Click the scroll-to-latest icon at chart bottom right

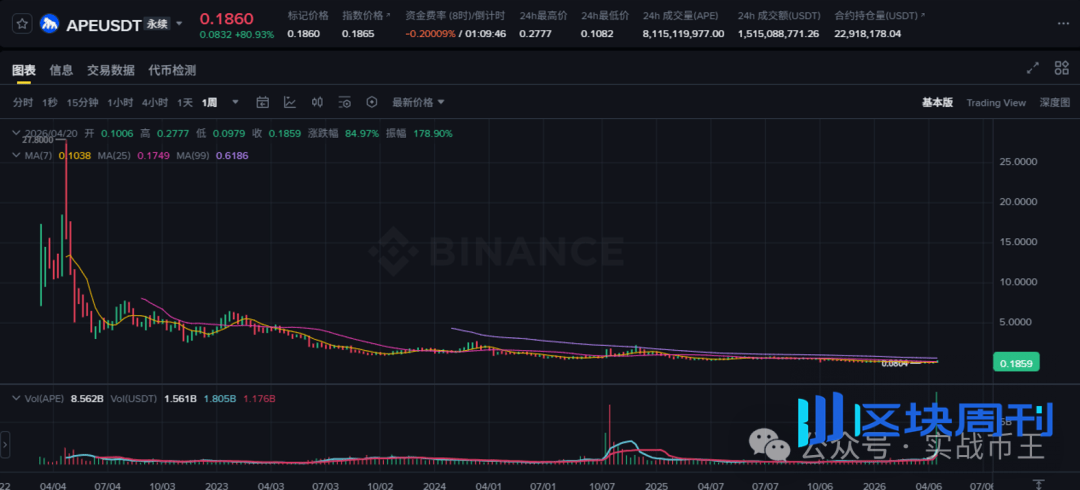click(1039, 484)
